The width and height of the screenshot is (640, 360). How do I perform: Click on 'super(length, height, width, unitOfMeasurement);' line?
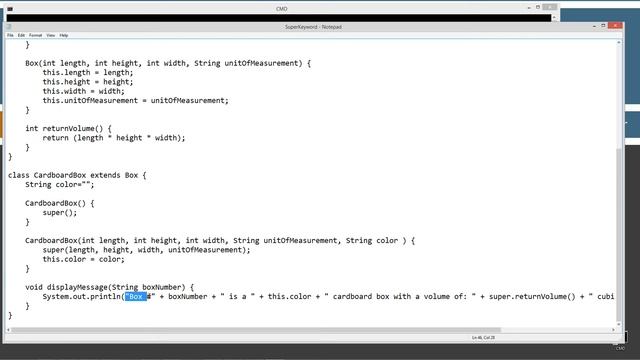(147, 250)
